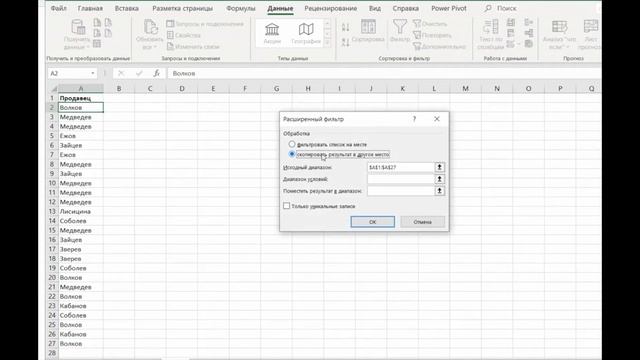Click Поместить результат в диапазон field

click(x=400, y=191)
